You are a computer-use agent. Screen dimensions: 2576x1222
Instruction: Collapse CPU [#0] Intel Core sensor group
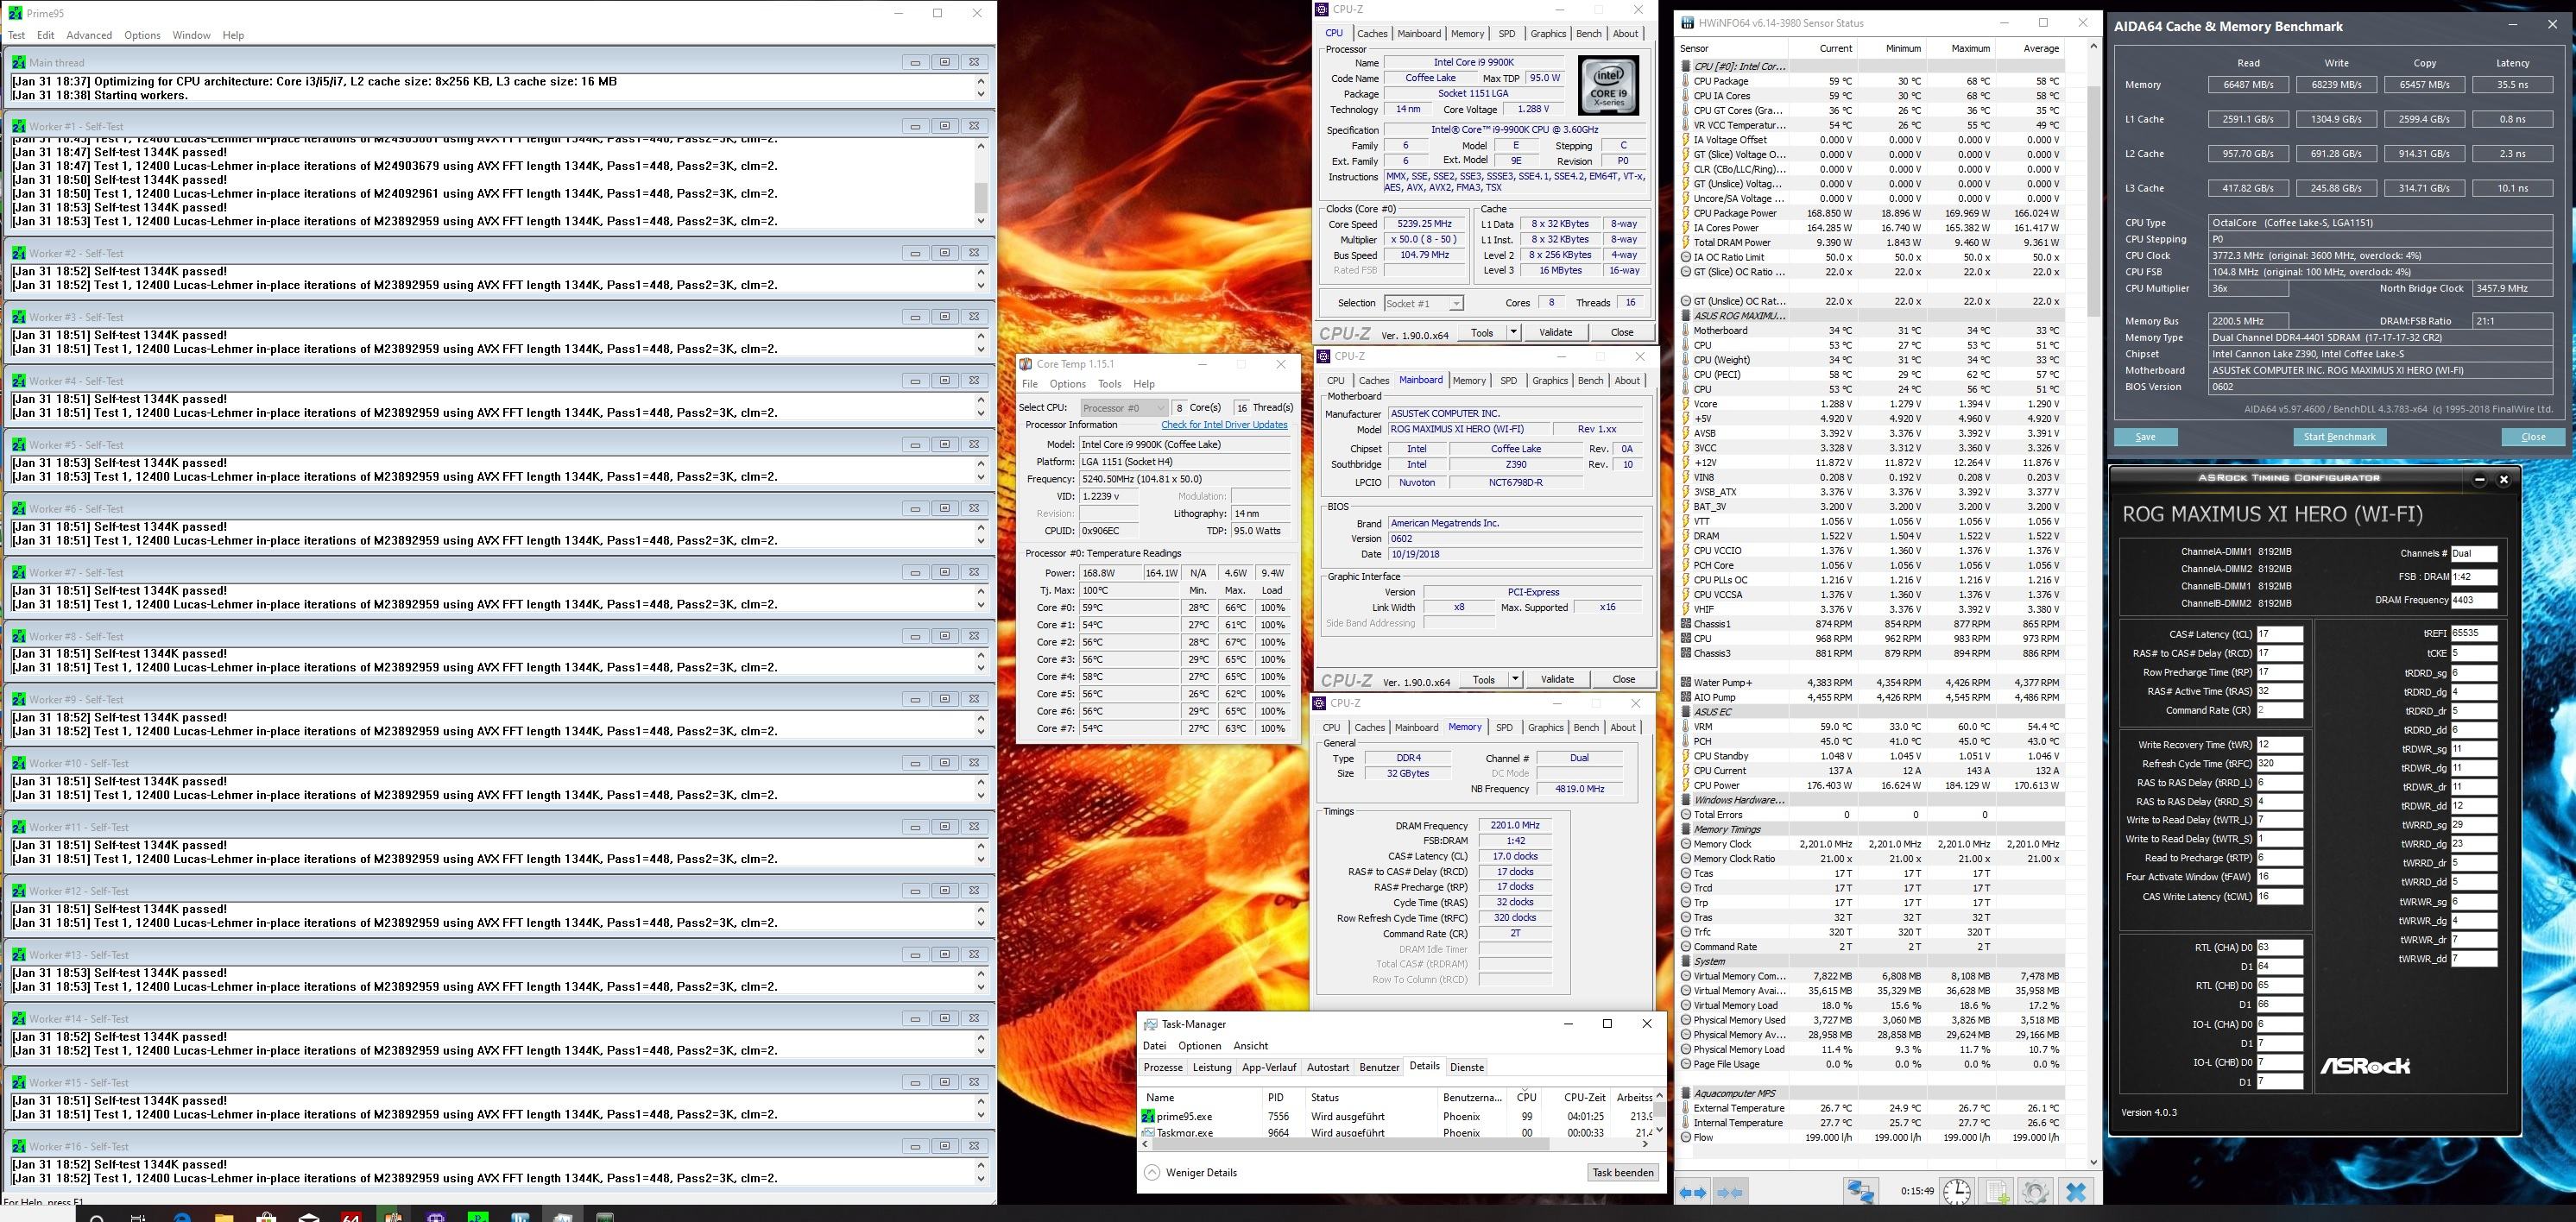[1686, 66]
